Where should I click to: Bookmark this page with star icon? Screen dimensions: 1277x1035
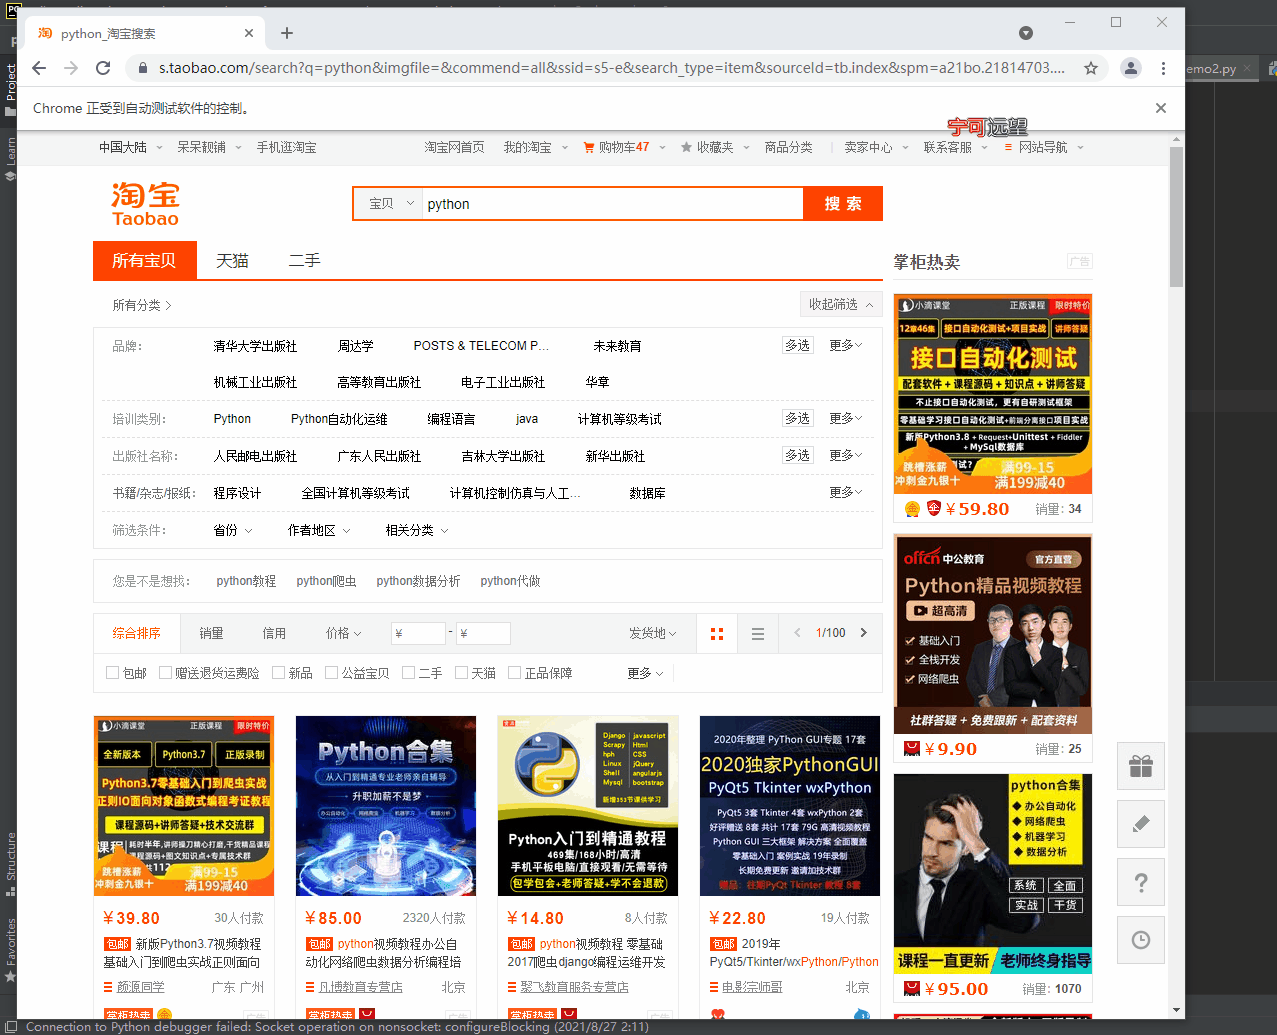1091,68
